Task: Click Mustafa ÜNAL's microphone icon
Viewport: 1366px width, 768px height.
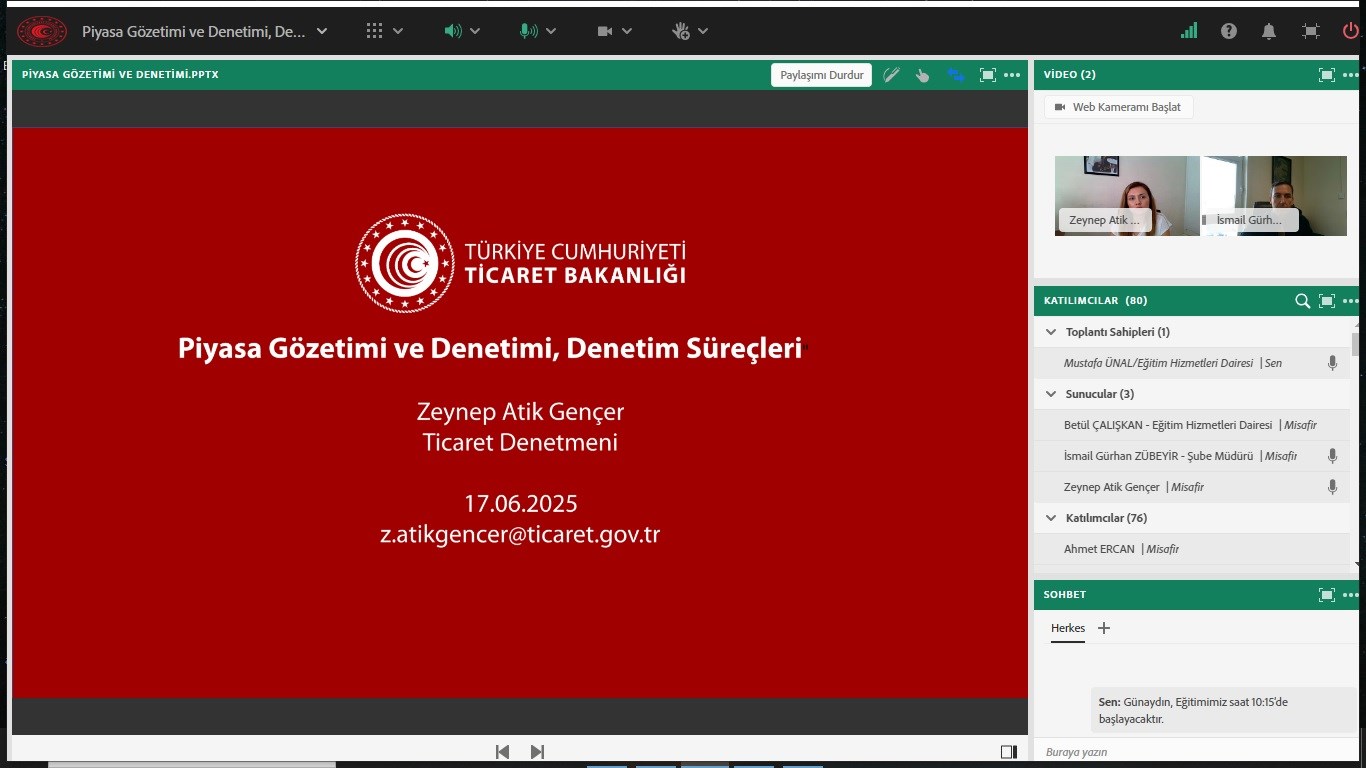Action: tap(1332, 363)
